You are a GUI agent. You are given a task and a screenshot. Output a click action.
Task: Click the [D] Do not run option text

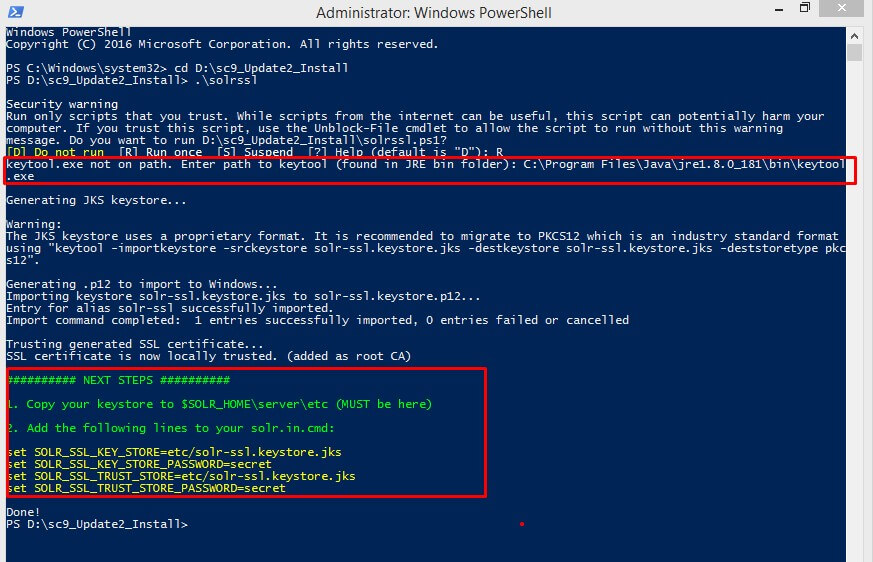[55, 152]
